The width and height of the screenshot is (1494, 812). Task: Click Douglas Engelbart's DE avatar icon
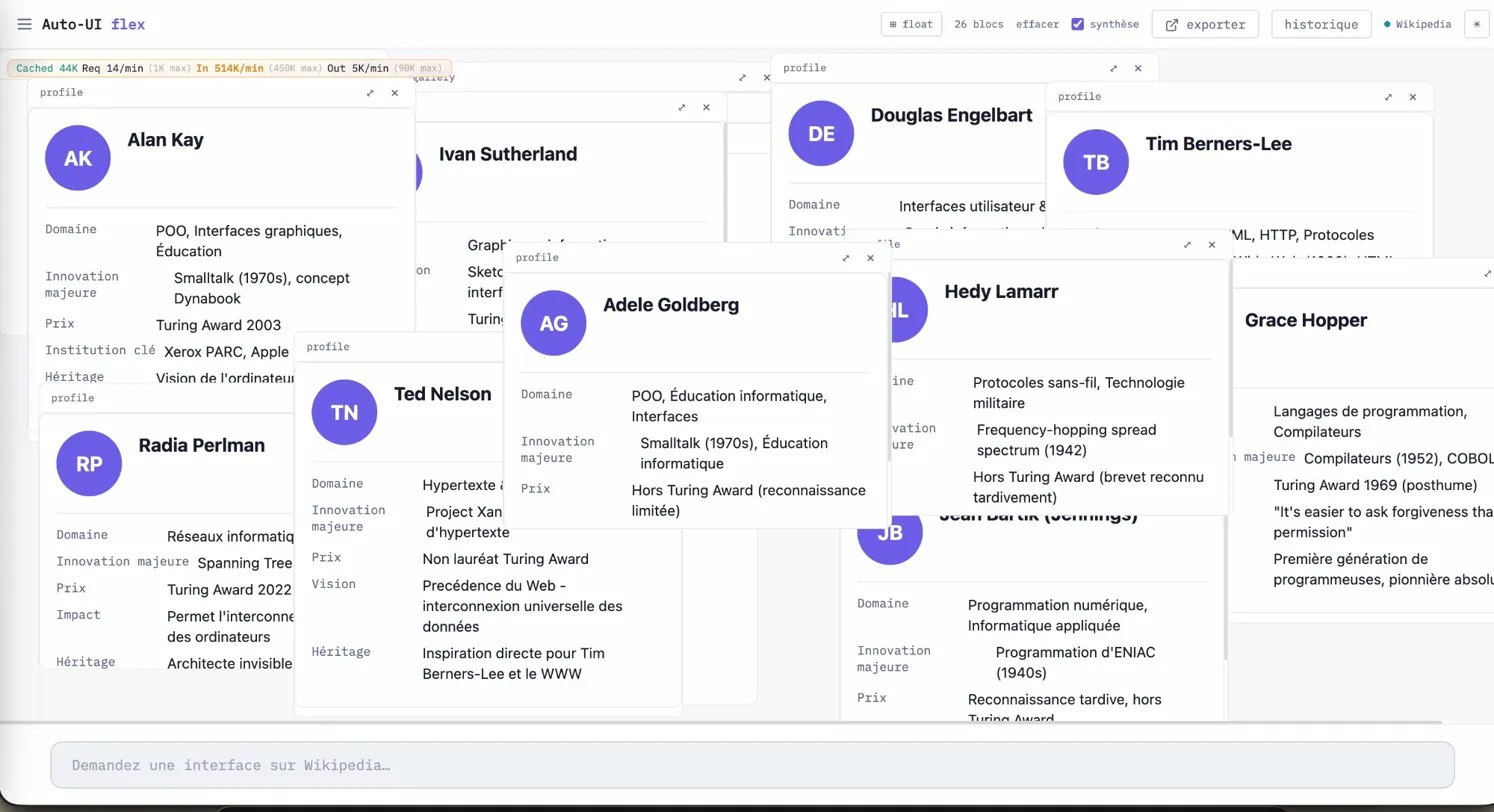[x=821, y=133]
